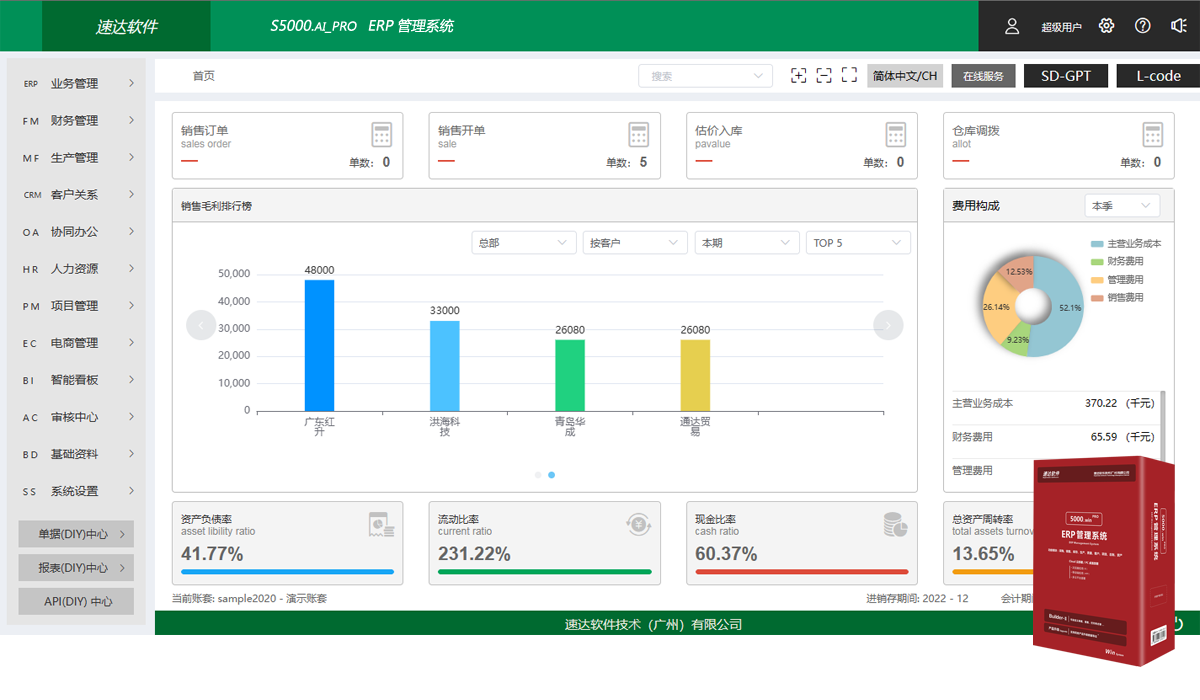The height and width of the screenshot is (700, 1200).
Task: Click the expense list scrollbar
Action: [x=1163, y=425]
